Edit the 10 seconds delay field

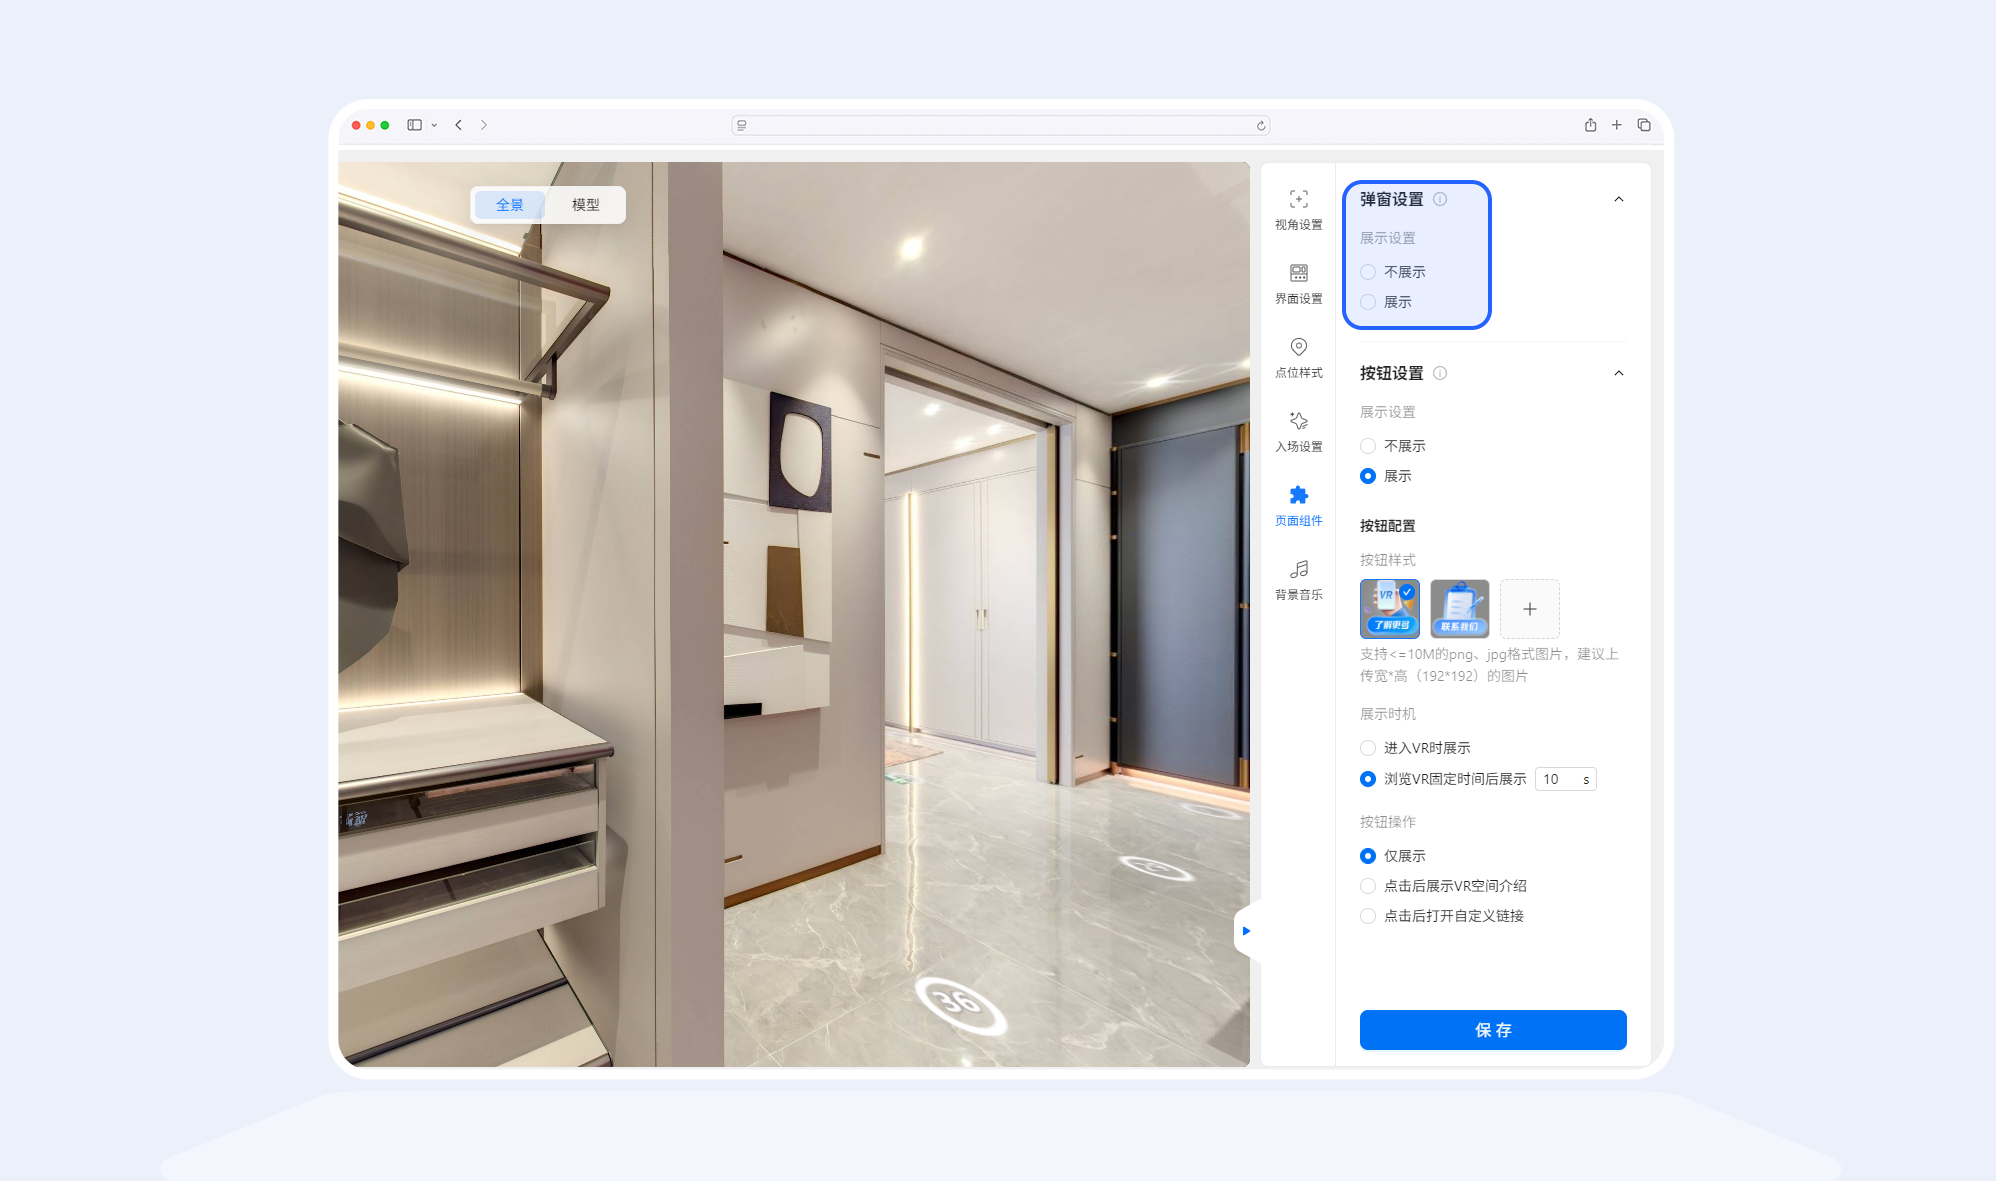(1565, 779)
